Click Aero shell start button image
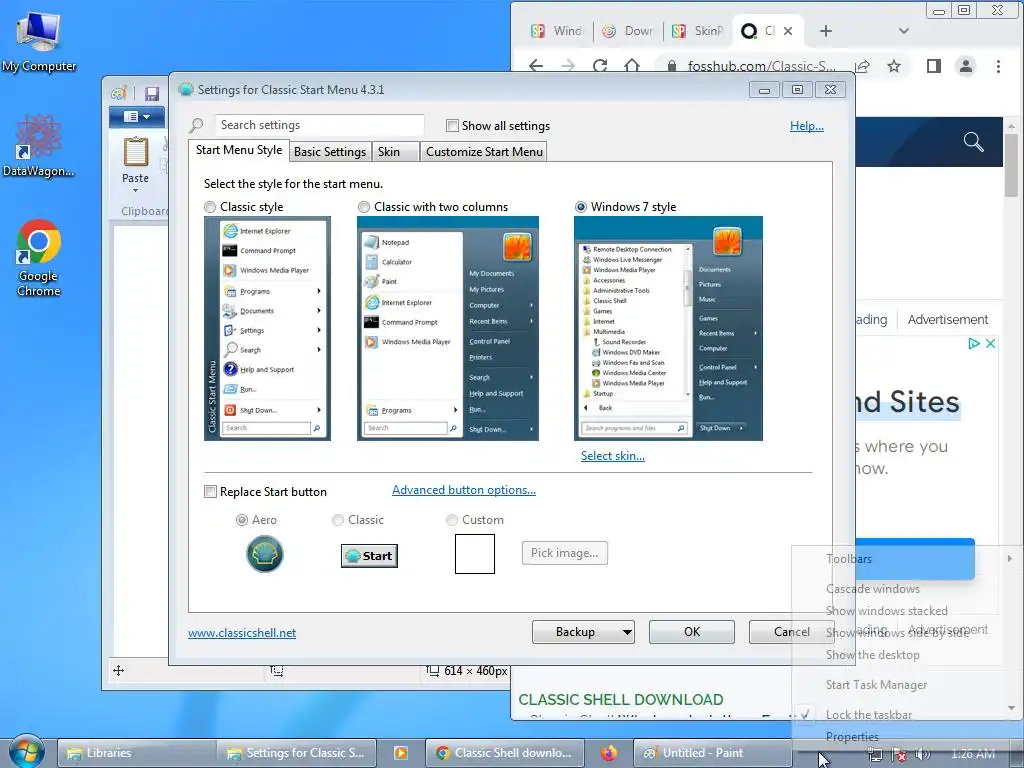Viewport: 1024px width, 768px height. 264,554
